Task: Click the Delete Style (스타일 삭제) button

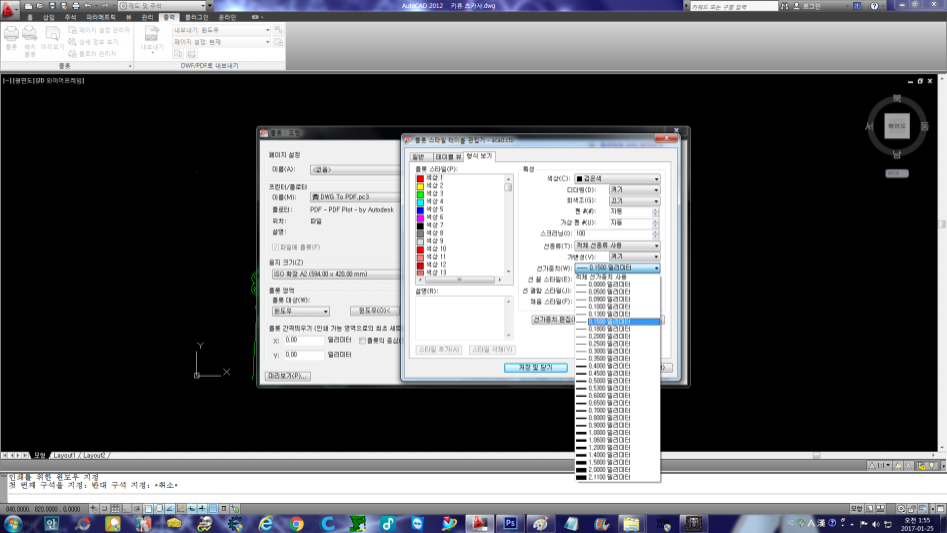Action: 492,349
